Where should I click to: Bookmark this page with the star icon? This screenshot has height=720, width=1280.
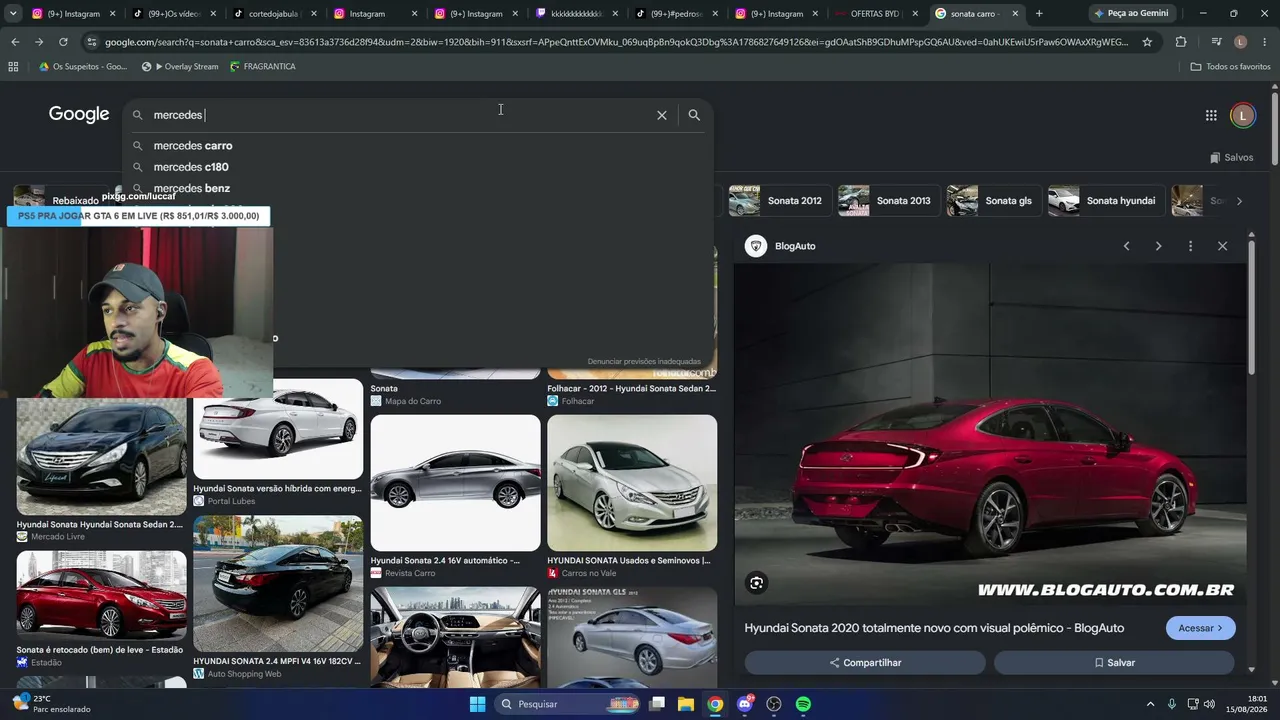(1147, 42)
